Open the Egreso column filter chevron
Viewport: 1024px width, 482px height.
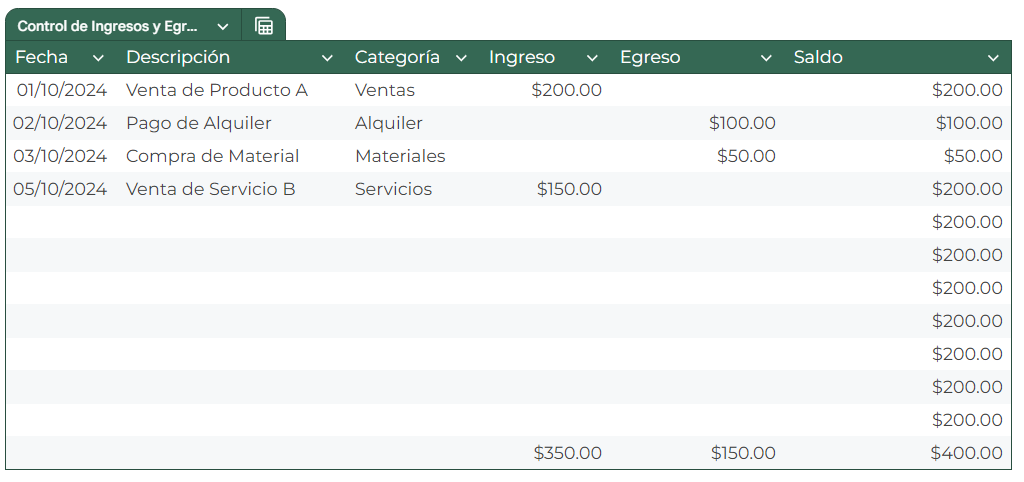point(766,58)
